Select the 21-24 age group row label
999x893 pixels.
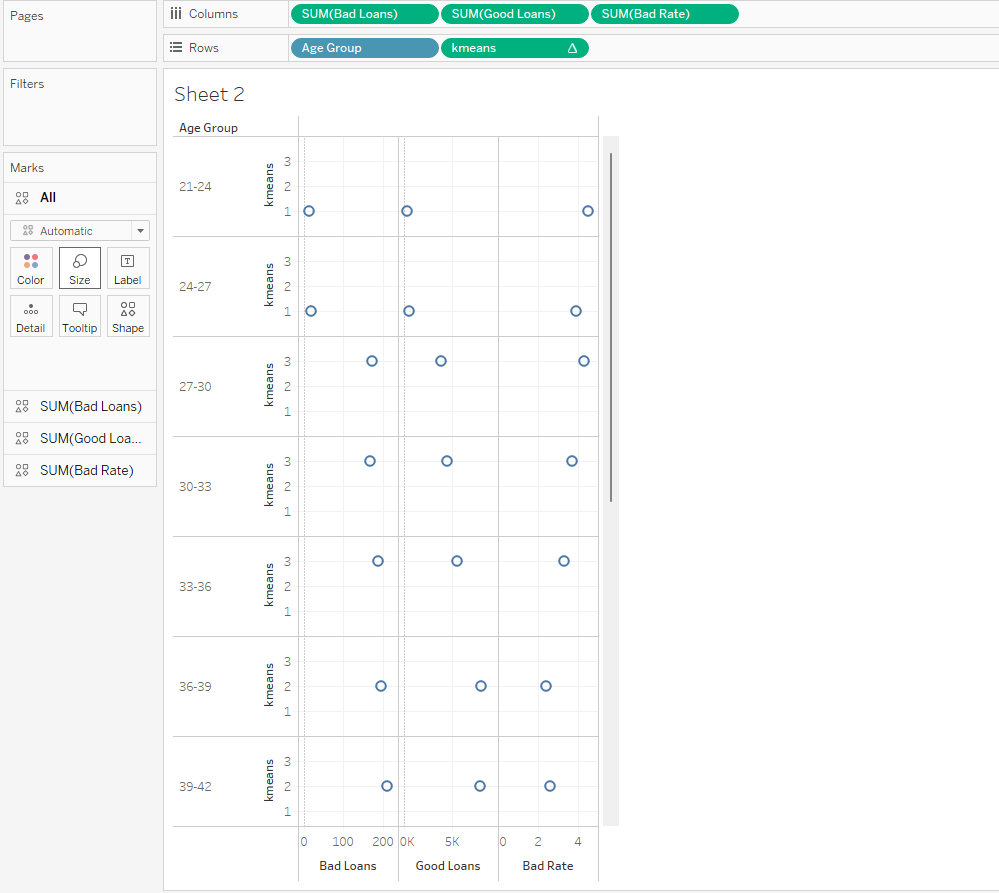click(x=195, y=187)
